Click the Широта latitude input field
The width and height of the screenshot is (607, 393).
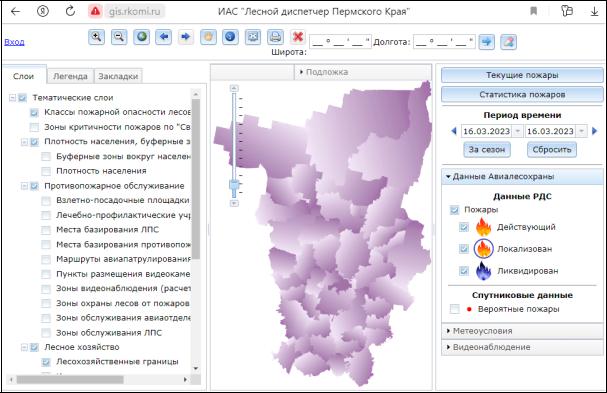tap(340, 42)
